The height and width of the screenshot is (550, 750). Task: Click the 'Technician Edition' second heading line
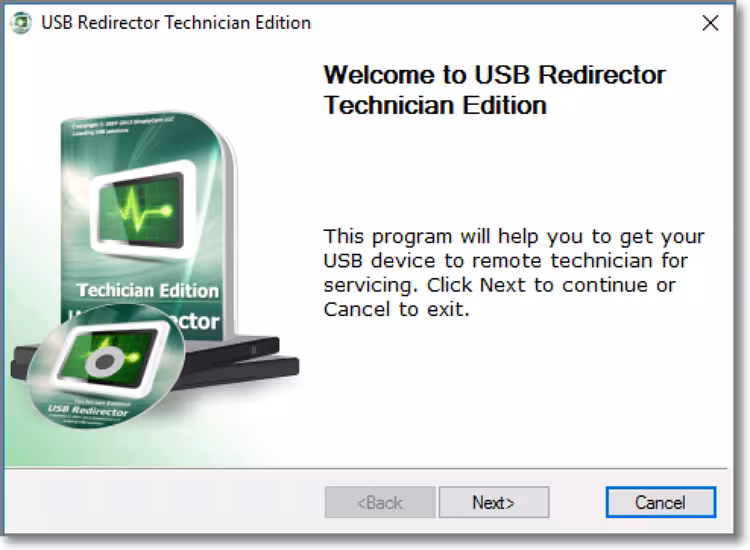(x=435, y=105)
